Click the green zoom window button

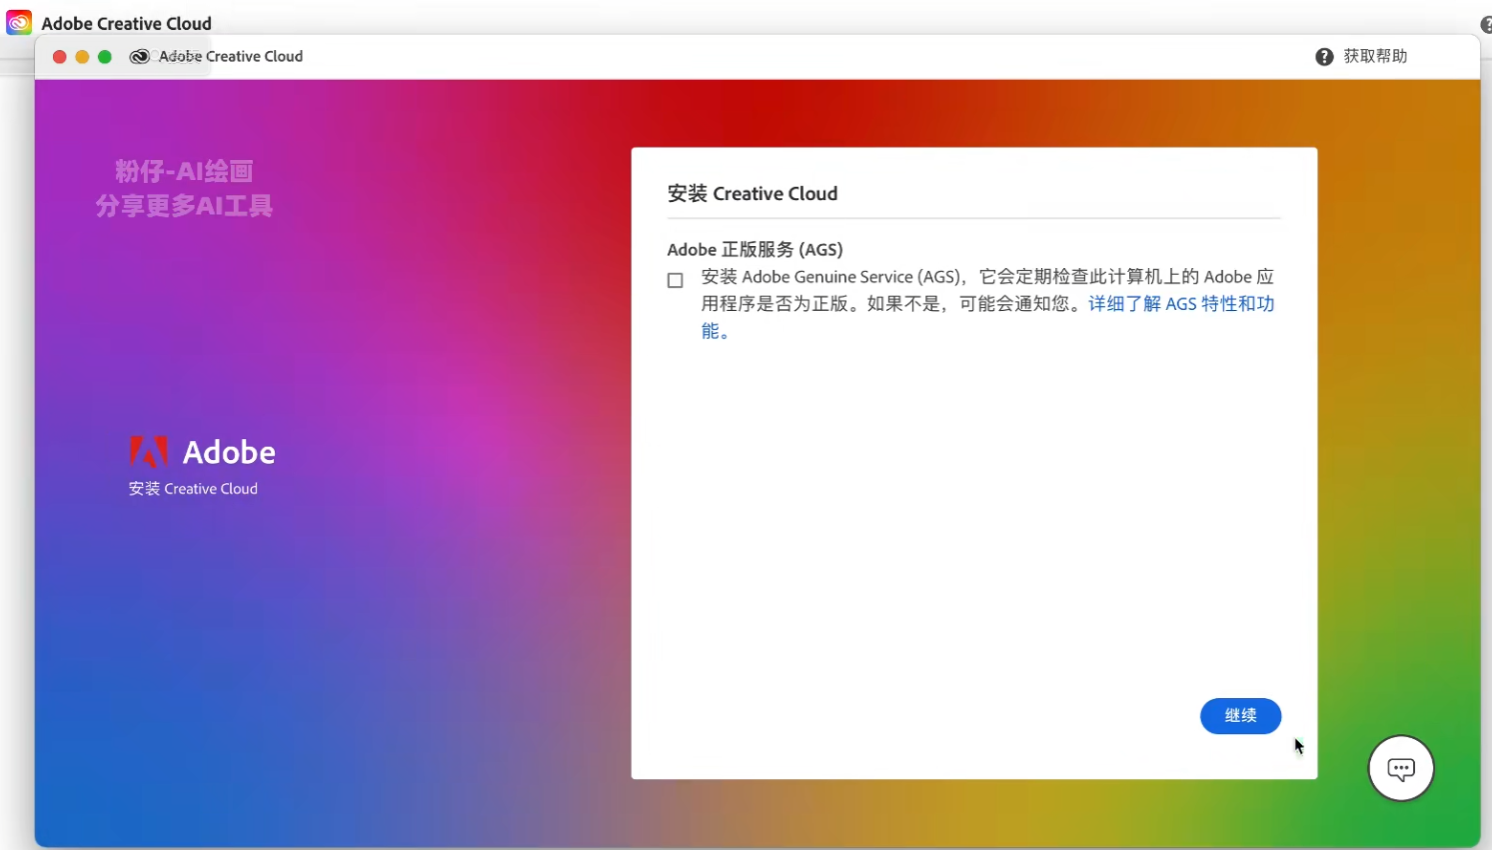tap(105, 57)
